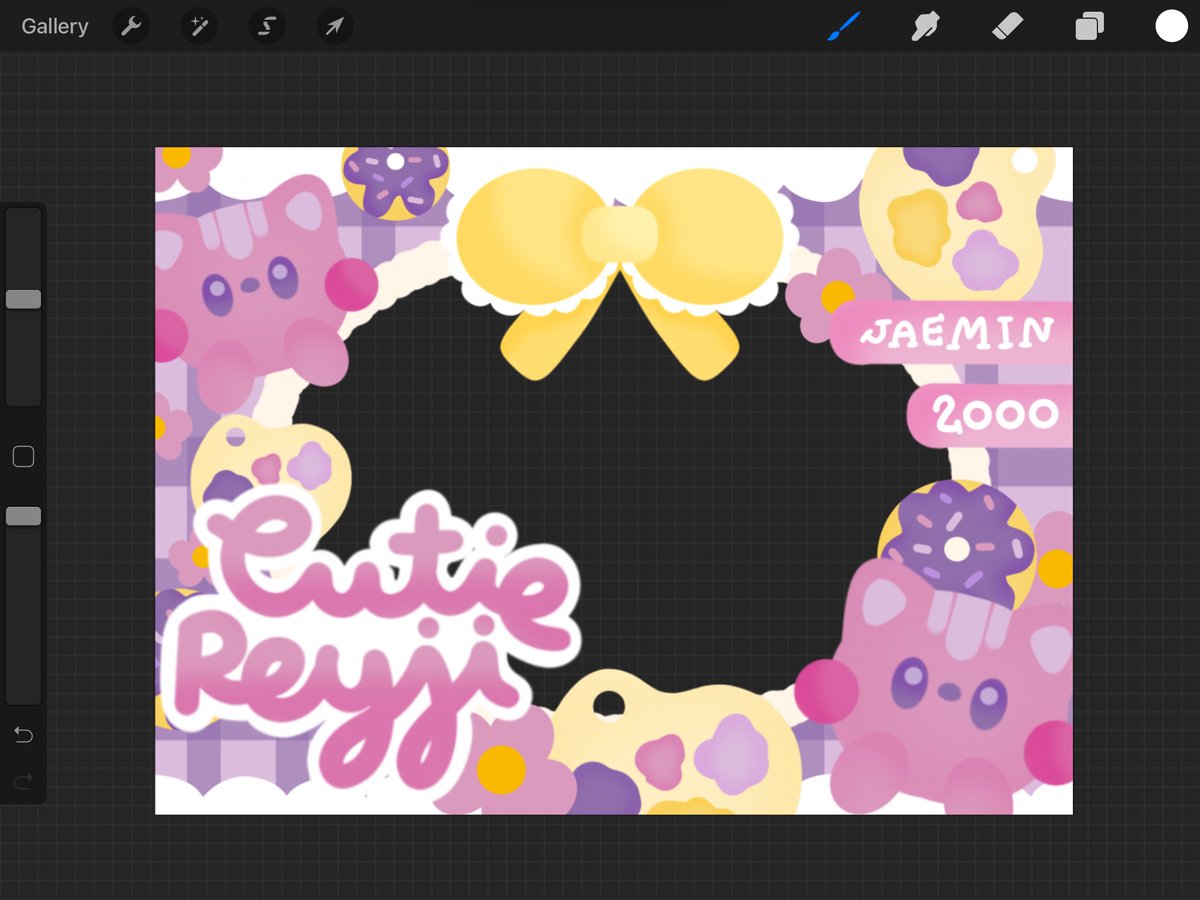Image resolution: width=1200 pixels, height=900 pixels.
Task: Open the Adjustments magic wand menu
Action: pos(199,26)
